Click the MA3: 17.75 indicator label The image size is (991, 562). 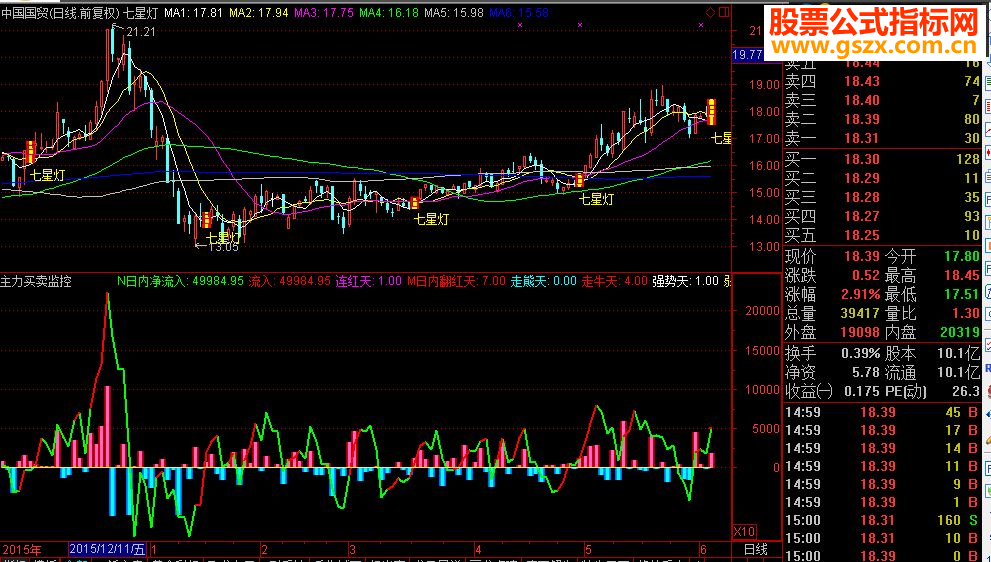pos(324,13)
